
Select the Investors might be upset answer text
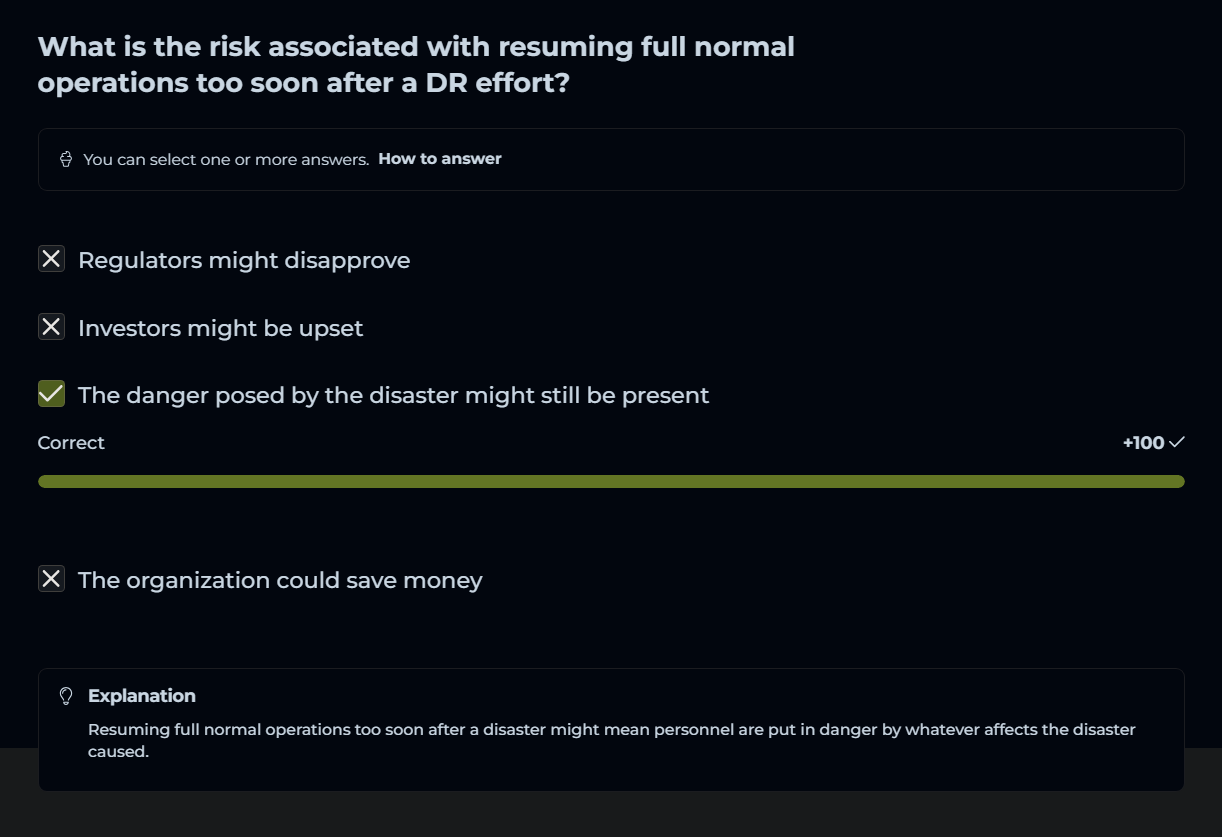pyautogui.click(x=220, y=328)
